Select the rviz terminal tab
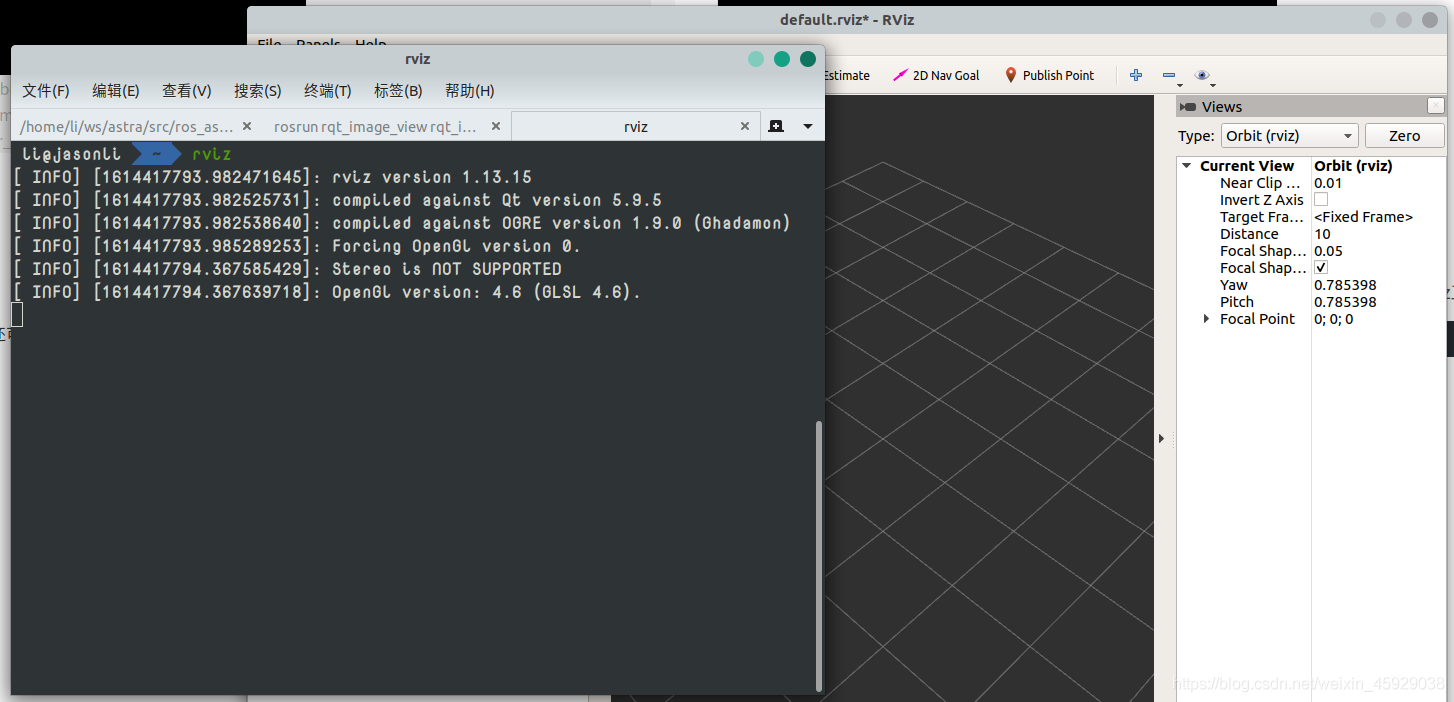1454x702 pixels. [x=636, y=127]
